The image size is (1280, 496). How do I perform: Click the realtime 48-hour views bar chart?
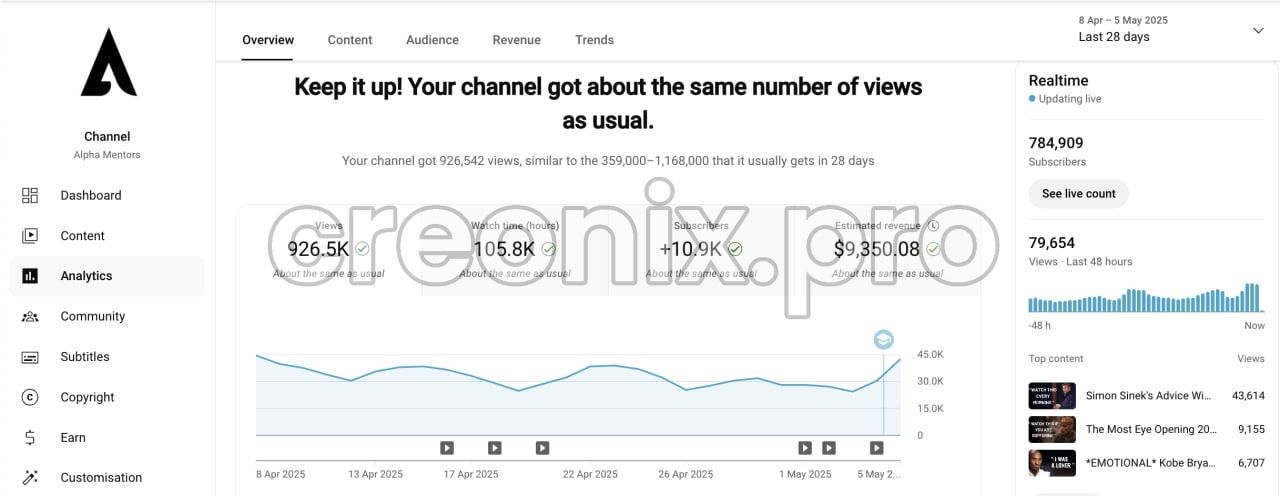point(1146,298)
